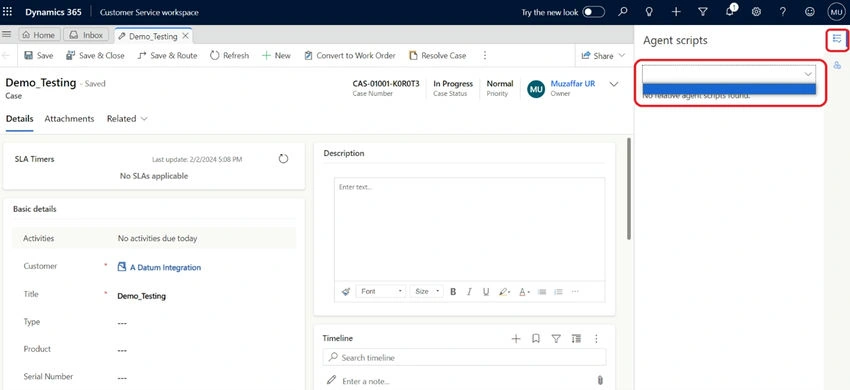Click the Share button
This screenshot has width=850, height=390.
coord(597,55)
